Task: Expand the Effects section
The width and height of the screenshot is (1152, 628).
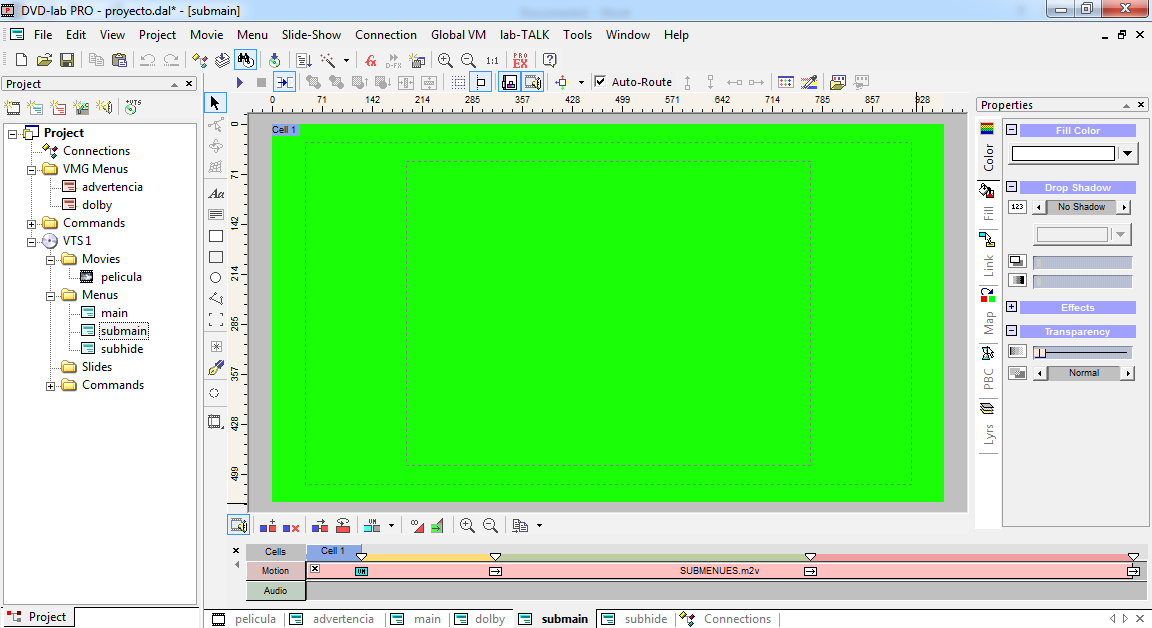Action: [x=1011, y=307]
